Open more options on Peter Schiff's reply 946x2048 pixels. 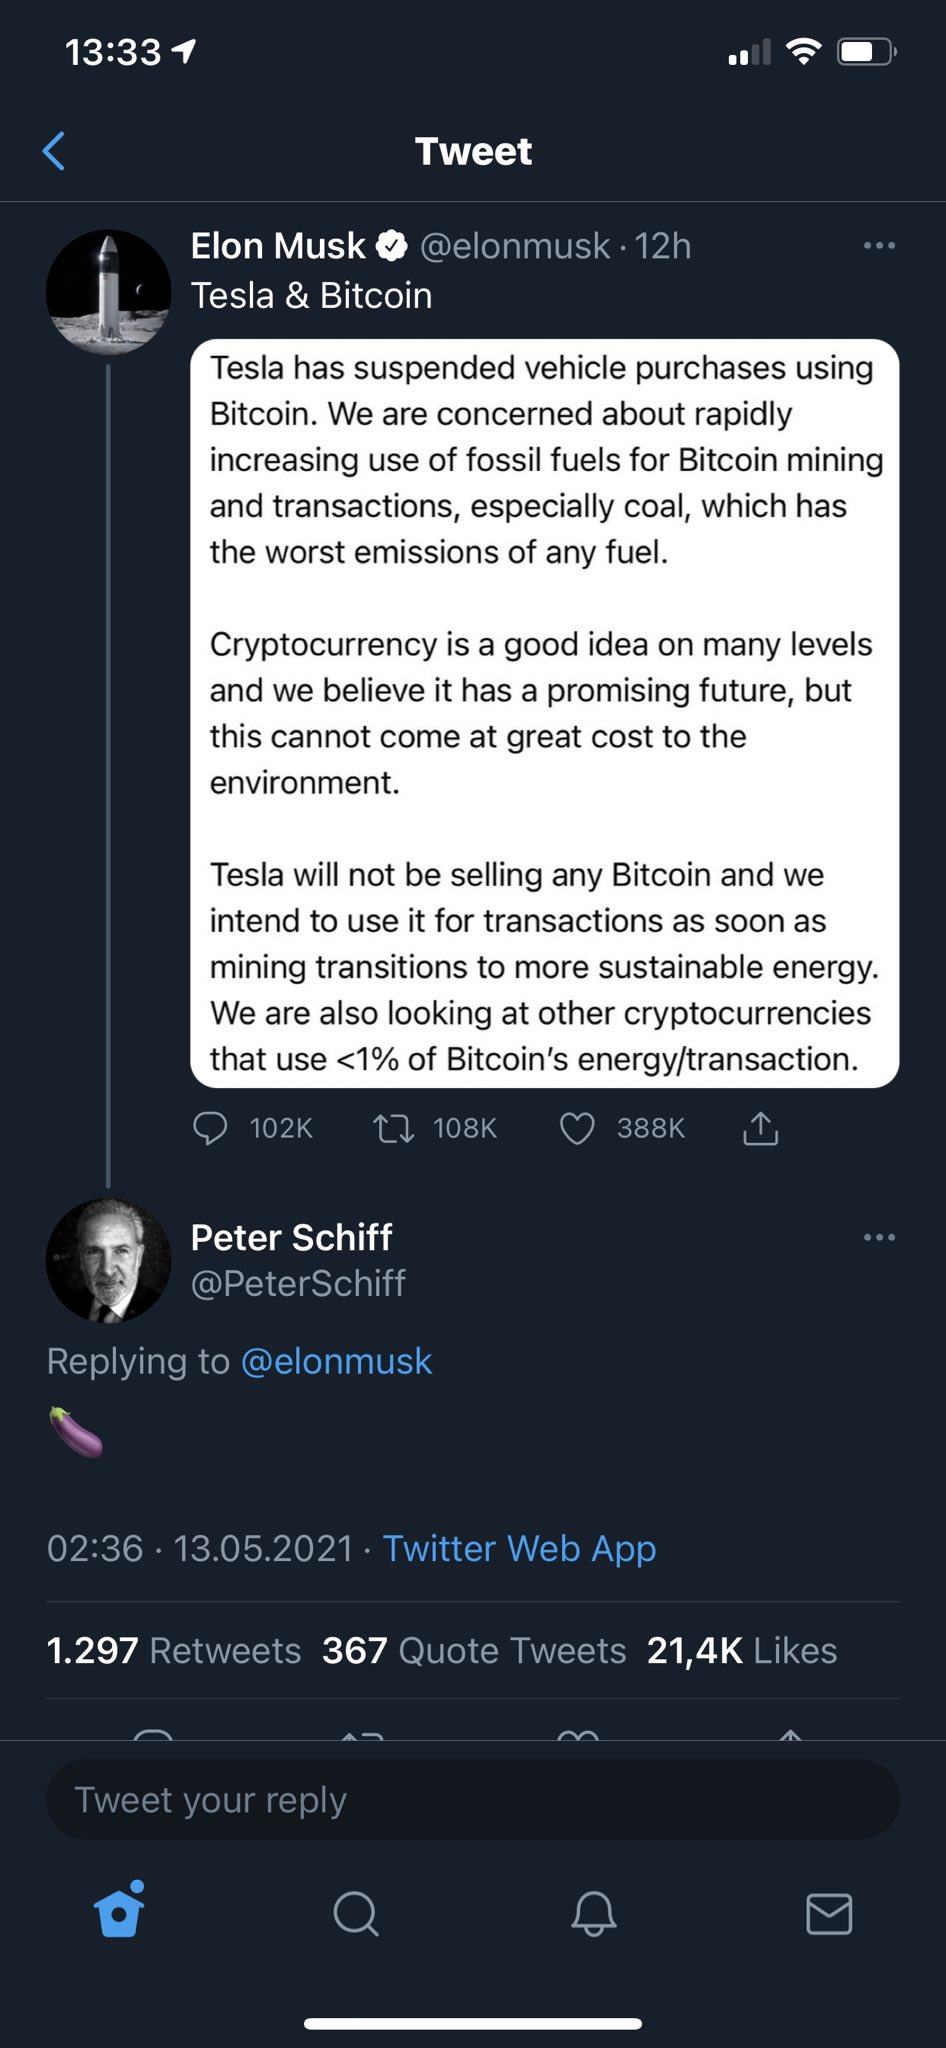coord(879,1238)
